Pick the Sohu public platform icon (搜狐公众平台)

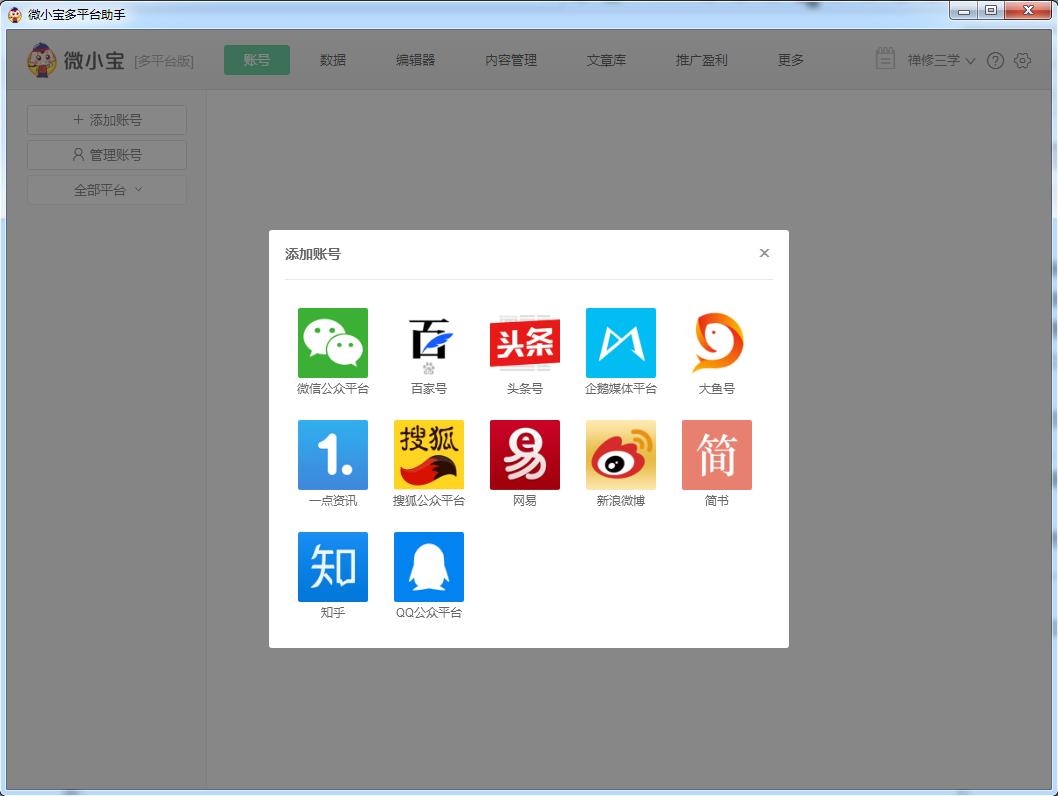[x=428, y=455]
